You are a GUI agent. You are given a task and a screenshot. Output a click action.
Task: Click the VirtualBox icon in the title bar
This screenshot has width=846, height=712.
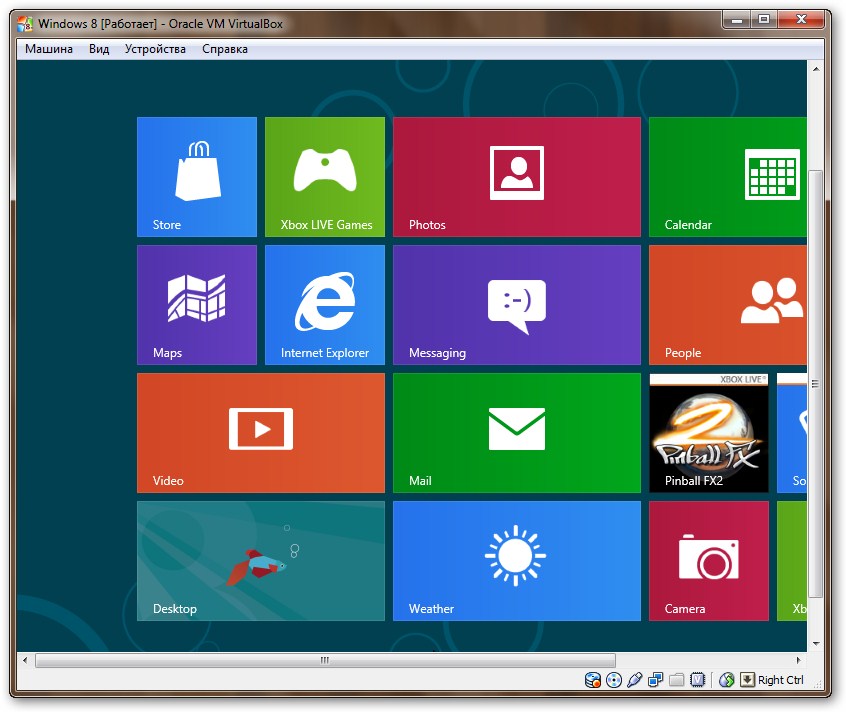pyautogui.click(x=25, y=24)
